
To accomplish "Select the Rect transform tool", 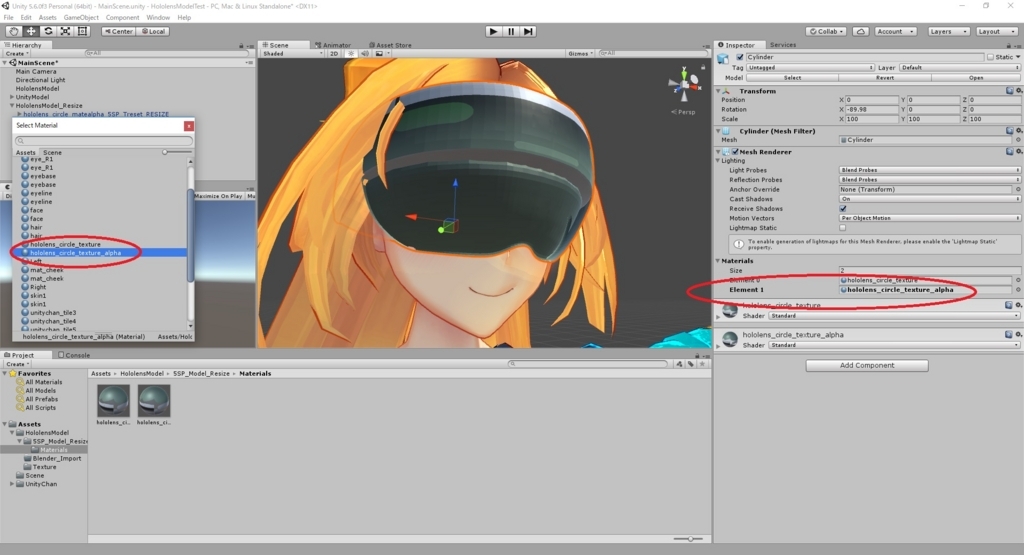I will pos(82,31).
